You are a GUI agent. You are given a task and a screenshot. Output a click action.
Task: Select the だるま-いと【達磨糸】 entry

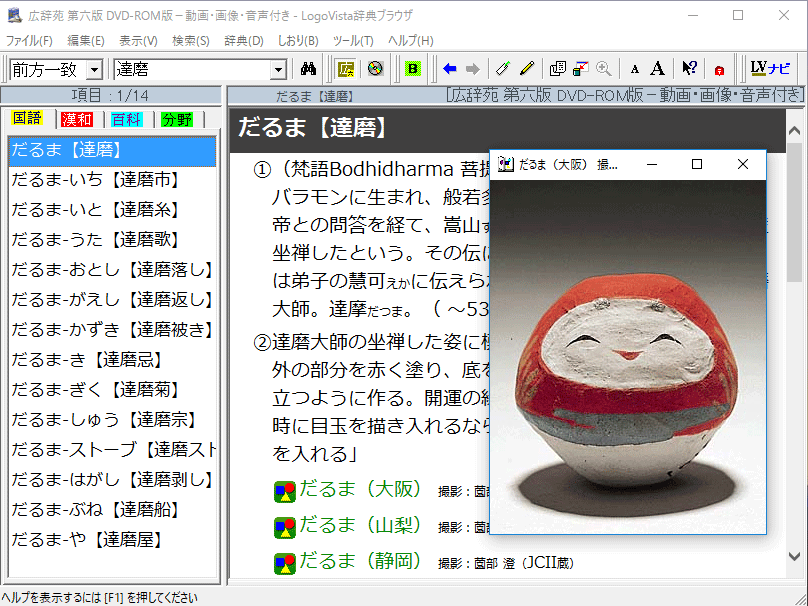coord(112,210)
